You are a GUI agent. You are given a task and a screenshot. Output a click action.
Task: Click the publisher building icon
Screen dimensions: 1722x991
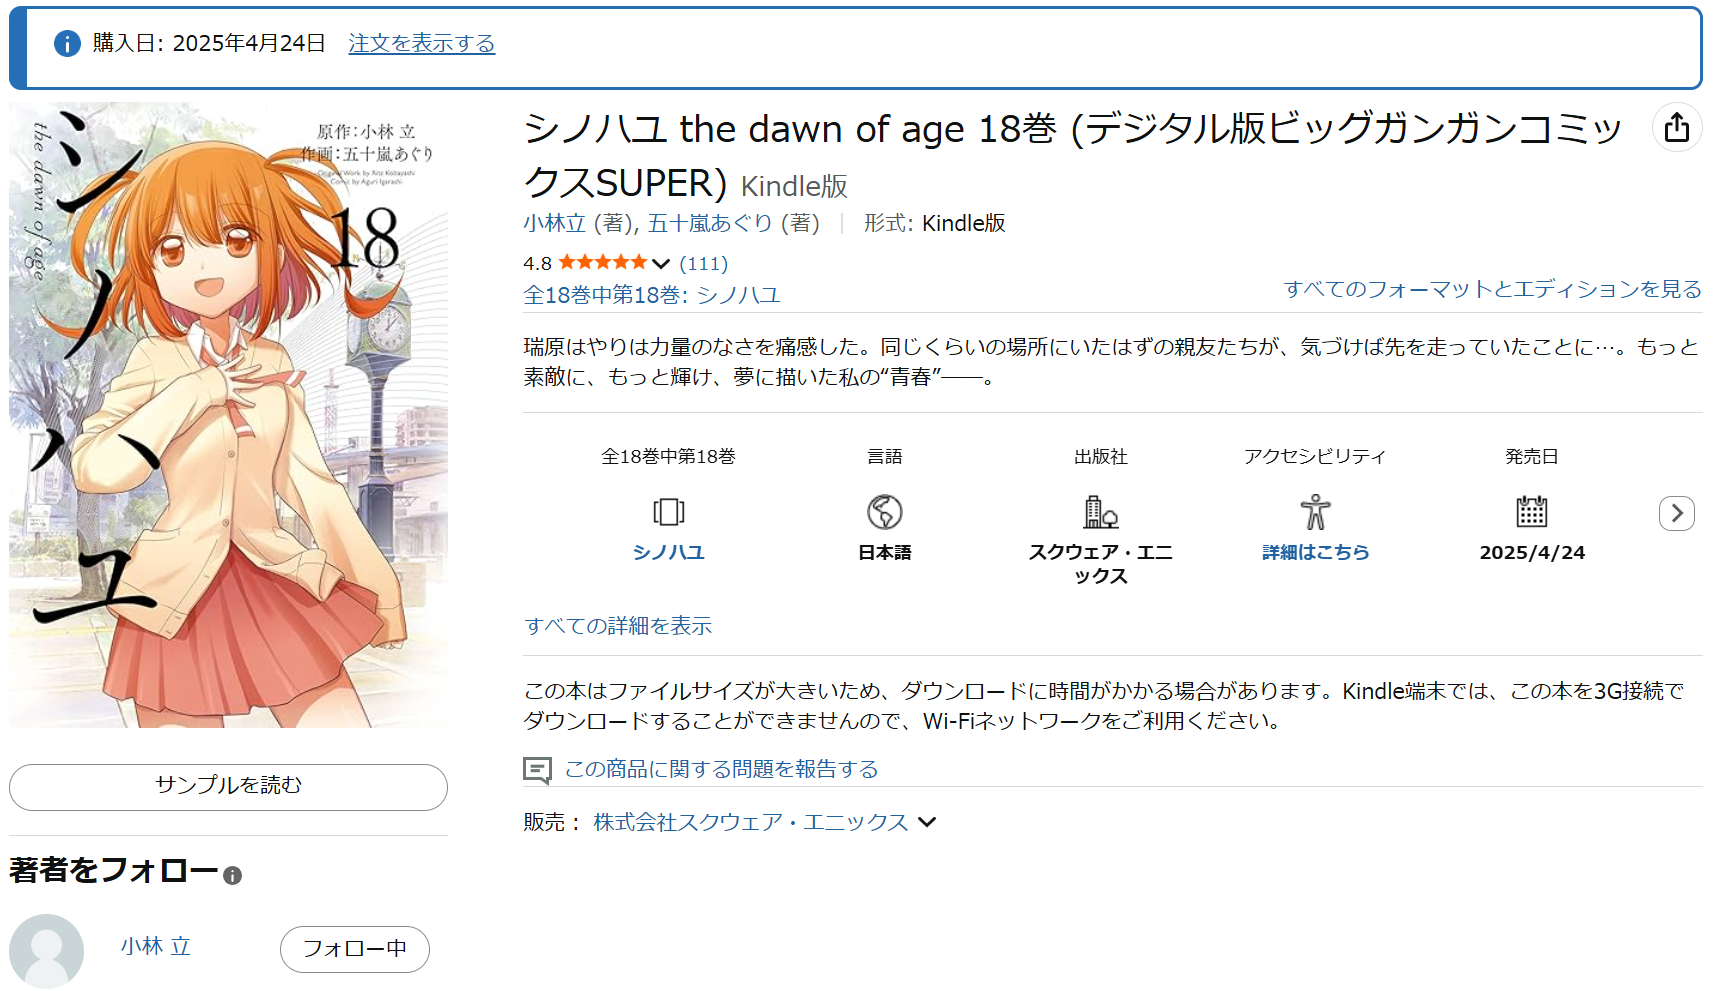tap(1100, 512)
